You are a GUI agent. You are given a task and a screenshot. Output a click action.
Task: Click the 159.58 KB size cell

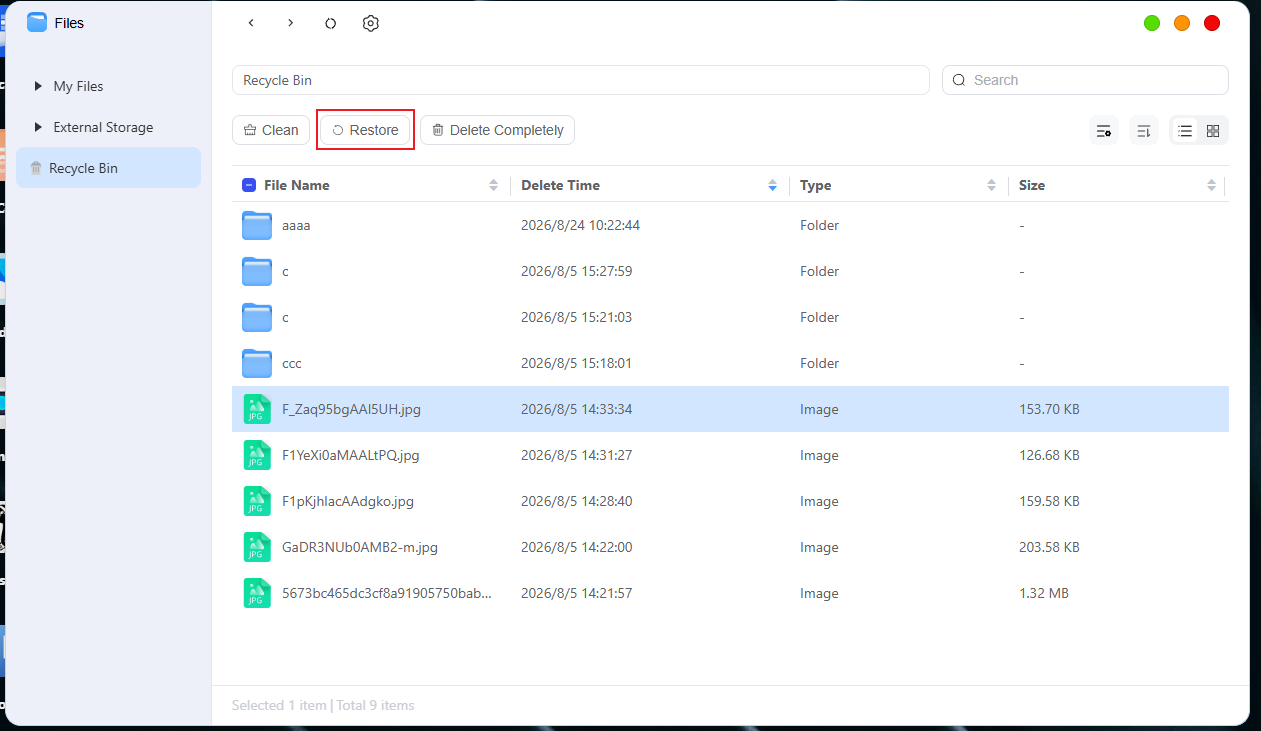(1049, 501)
